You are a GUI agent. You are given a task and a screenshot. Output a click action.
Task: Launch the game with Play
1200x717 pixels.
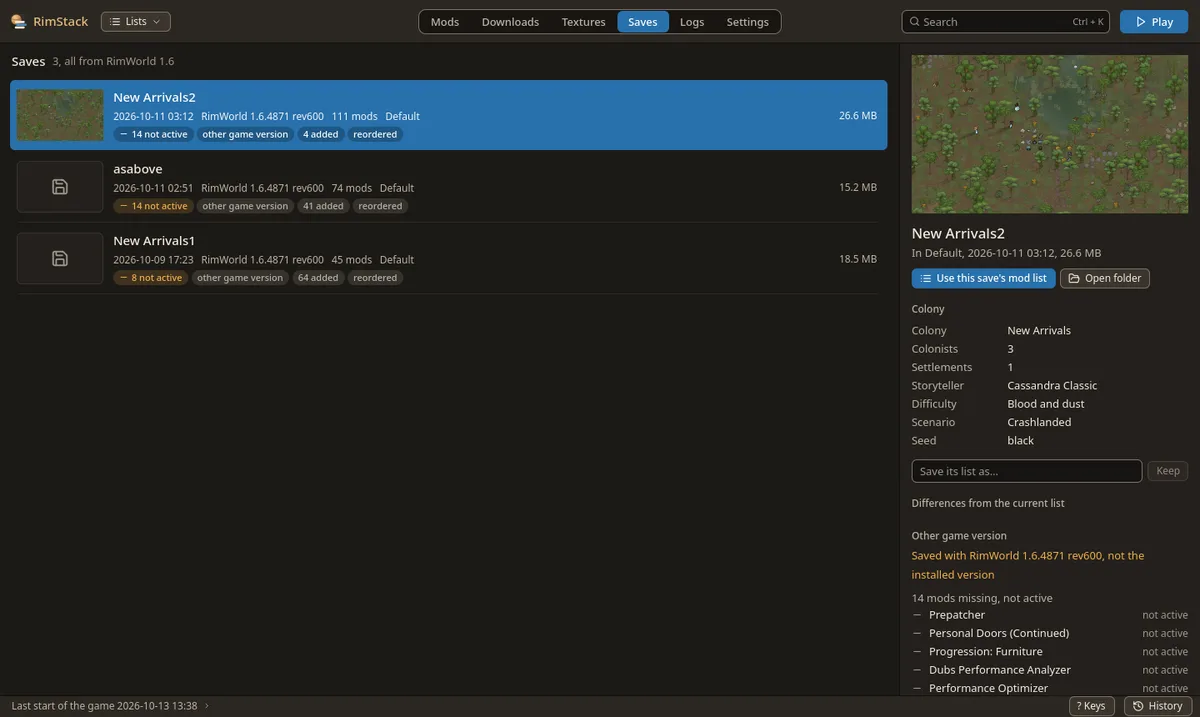pyautogui.click(x=1154, y=21)
